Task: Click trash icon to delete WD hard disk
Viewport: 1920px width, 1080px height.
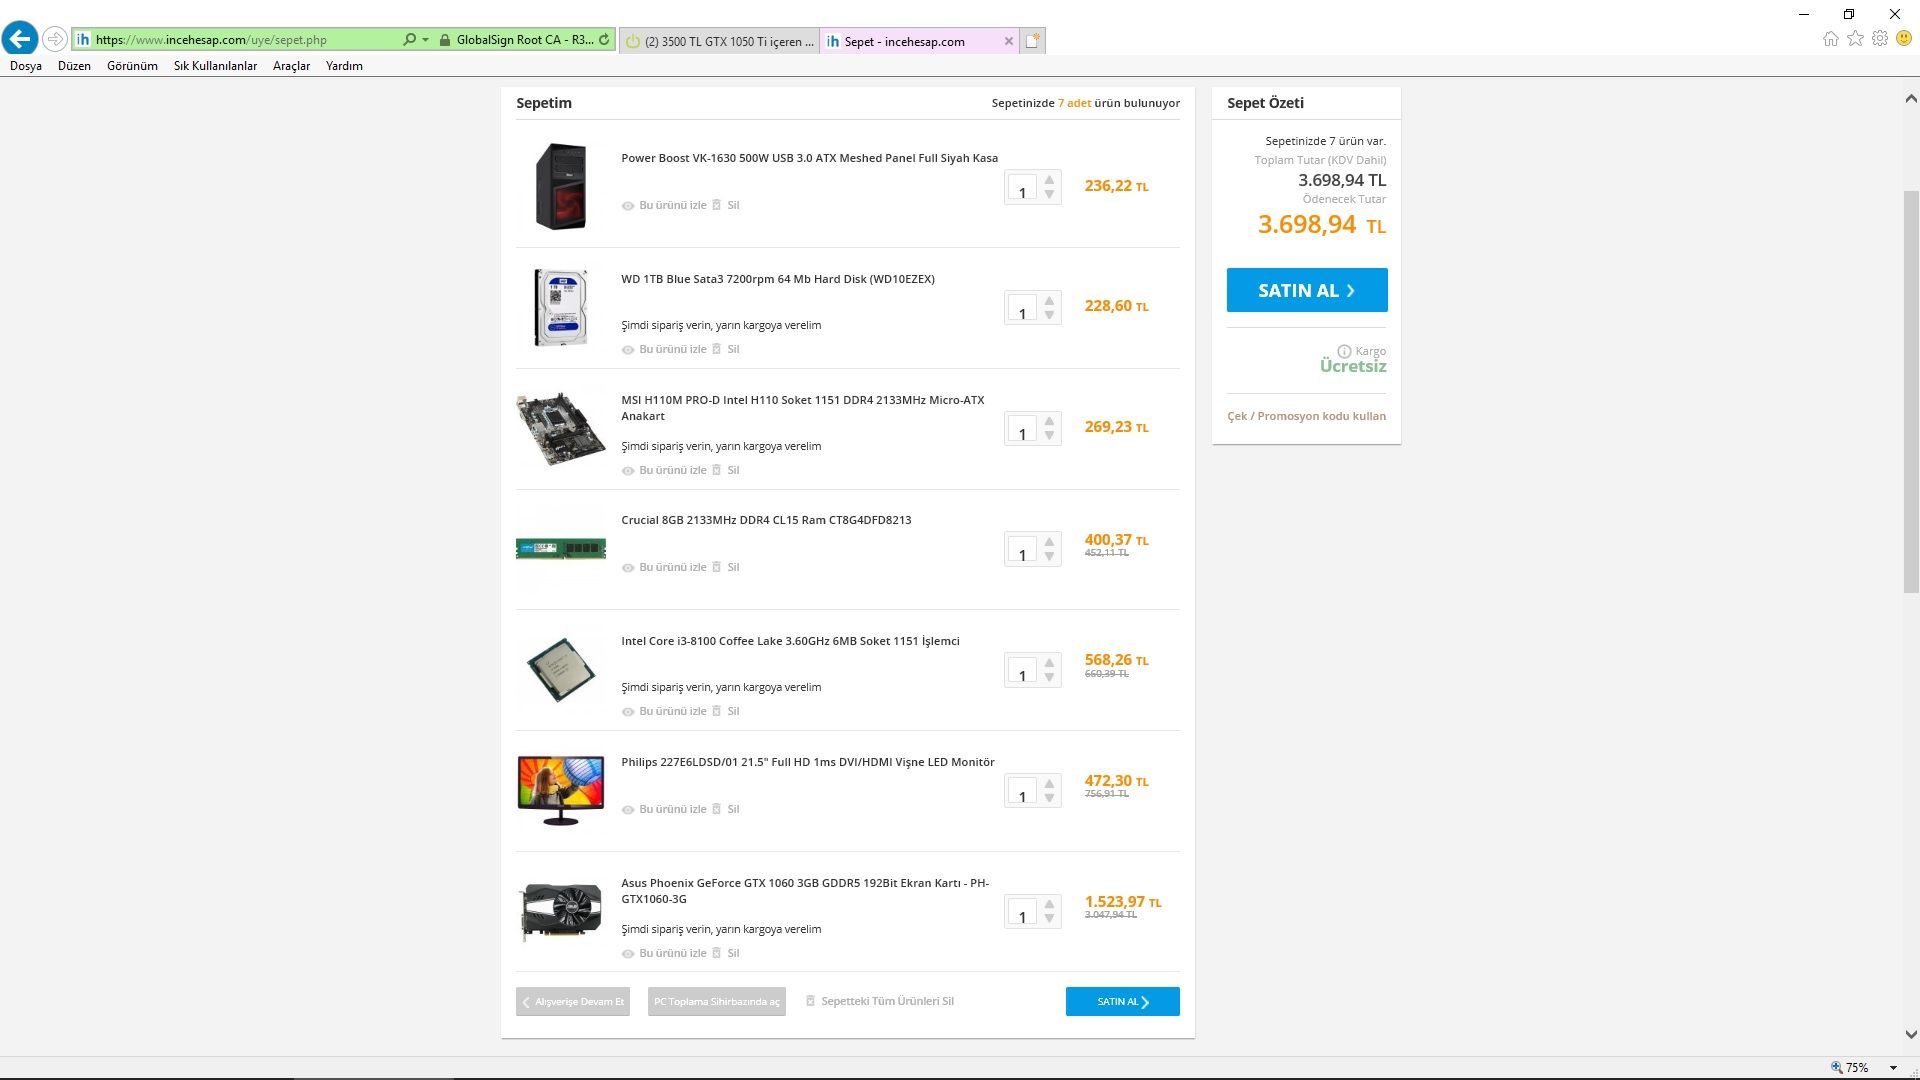Action: pos(716,349)
